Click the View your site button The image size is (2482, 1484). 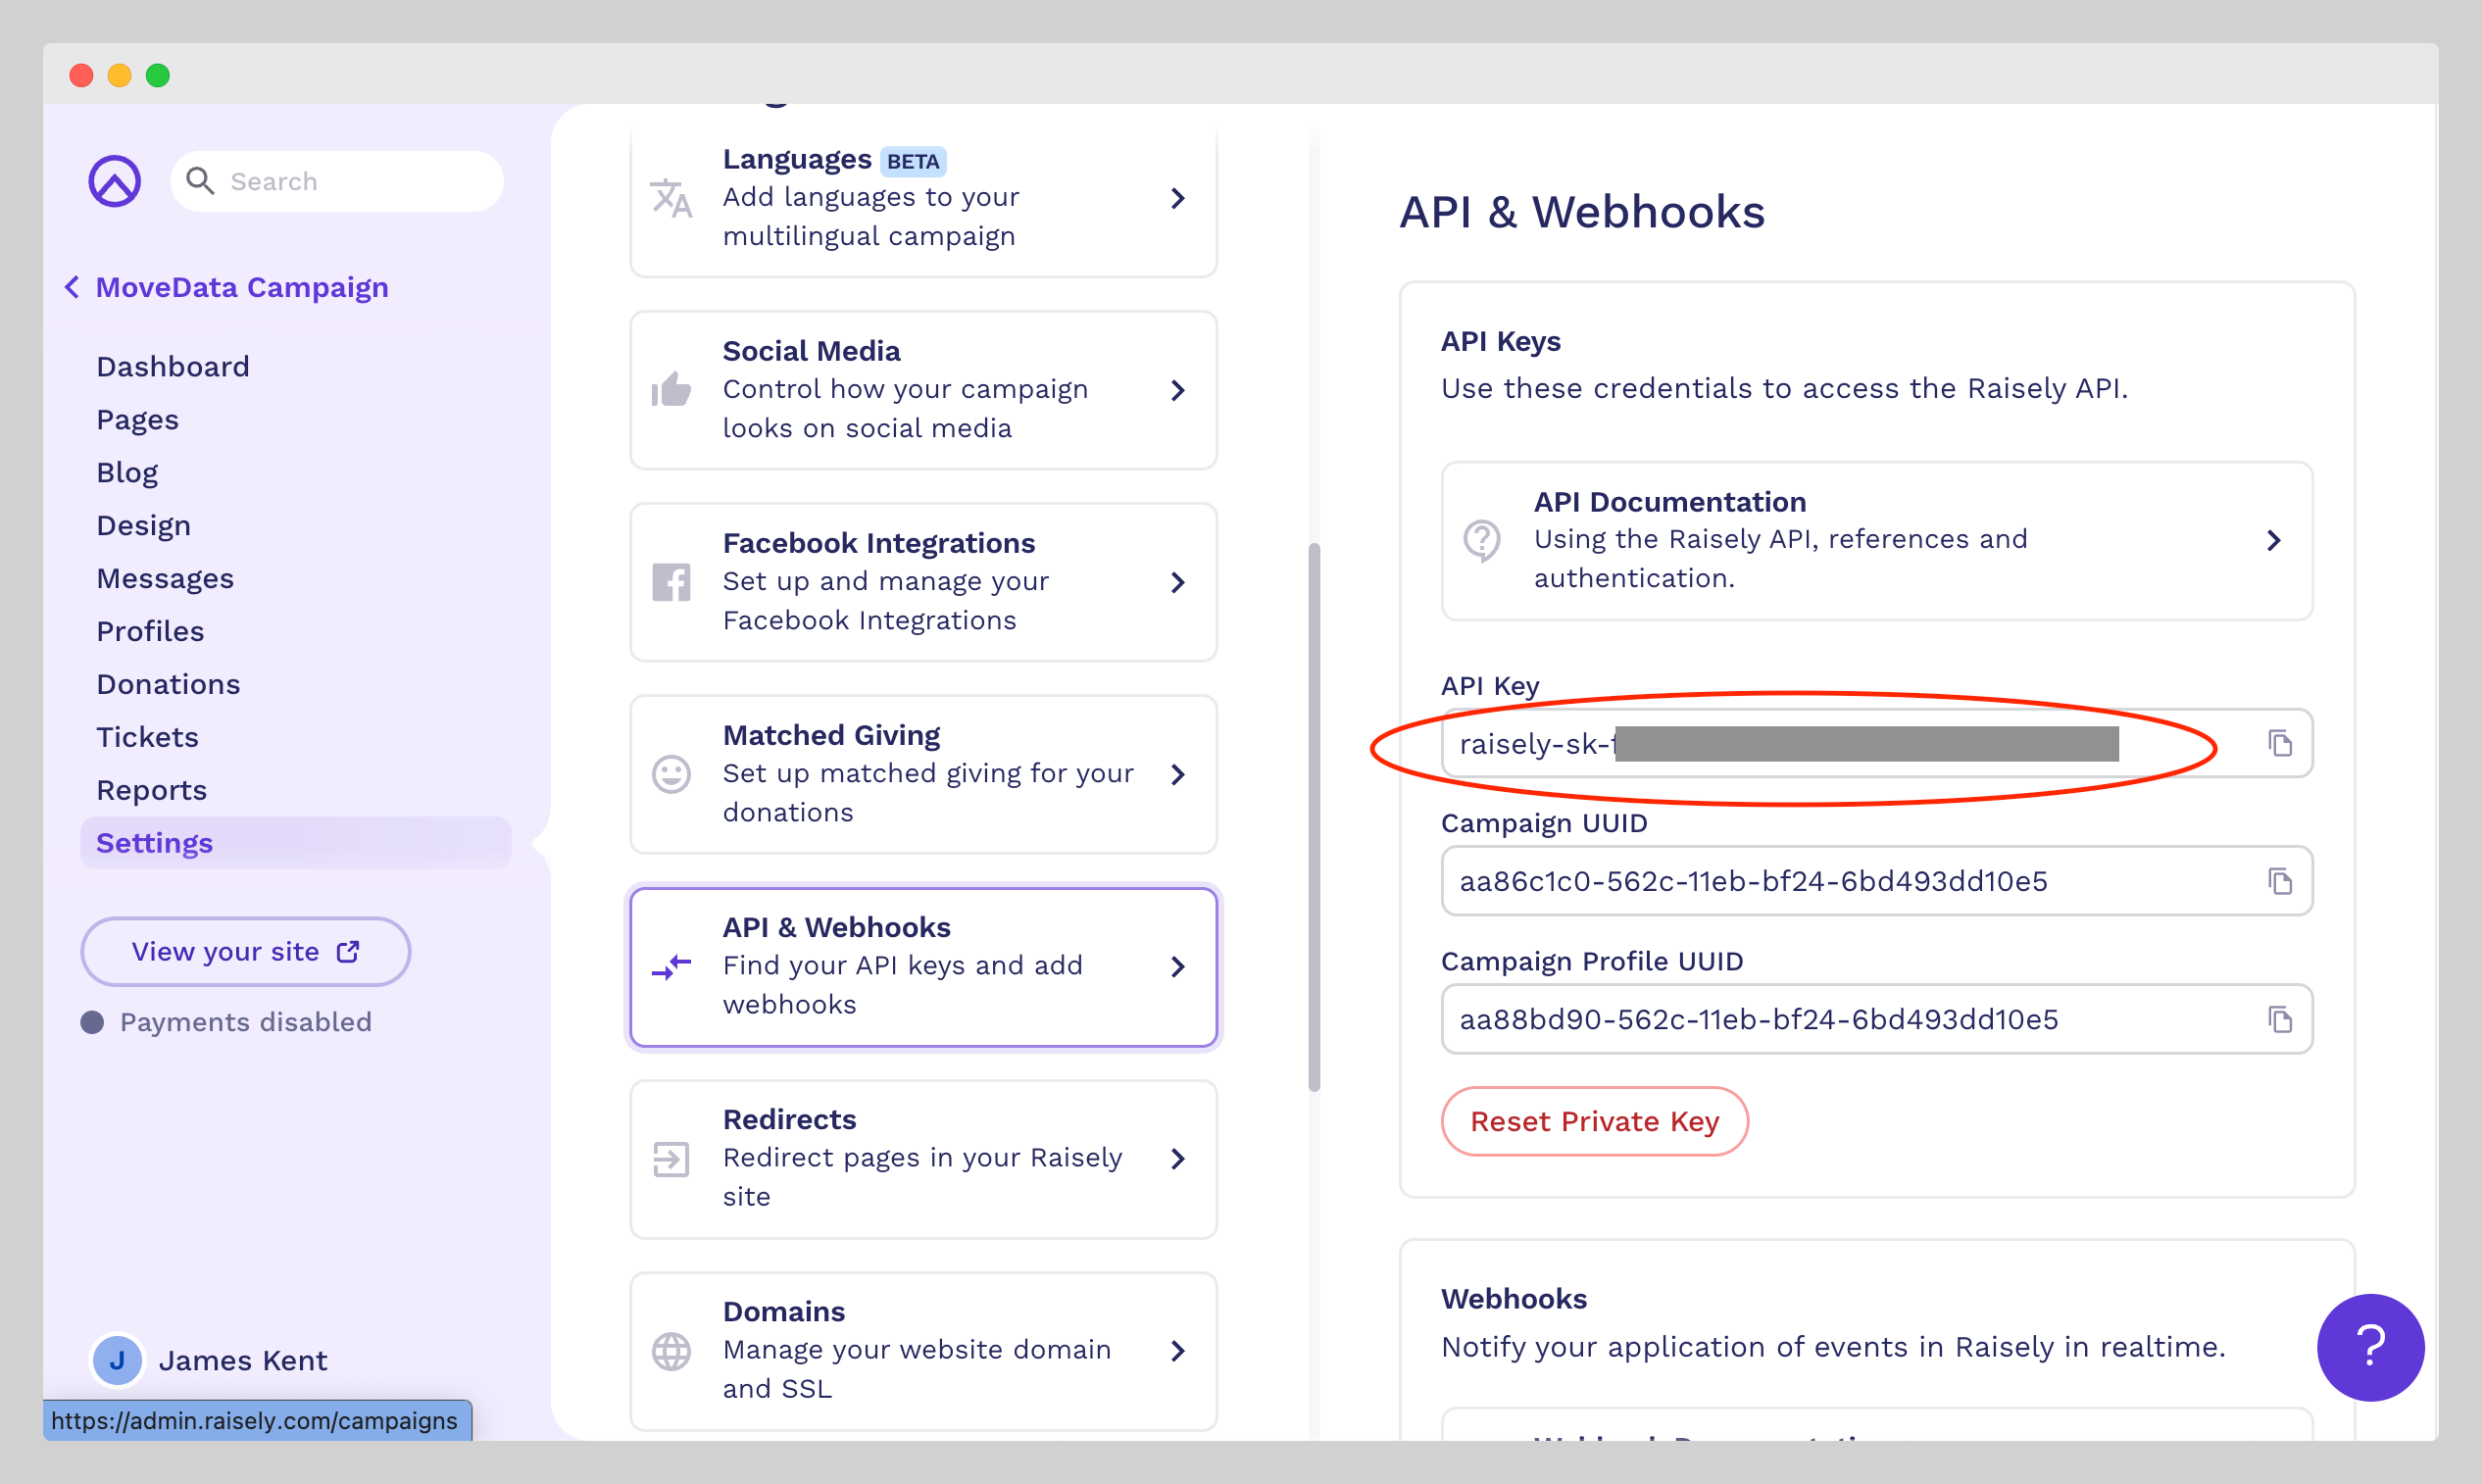(245, 951)
